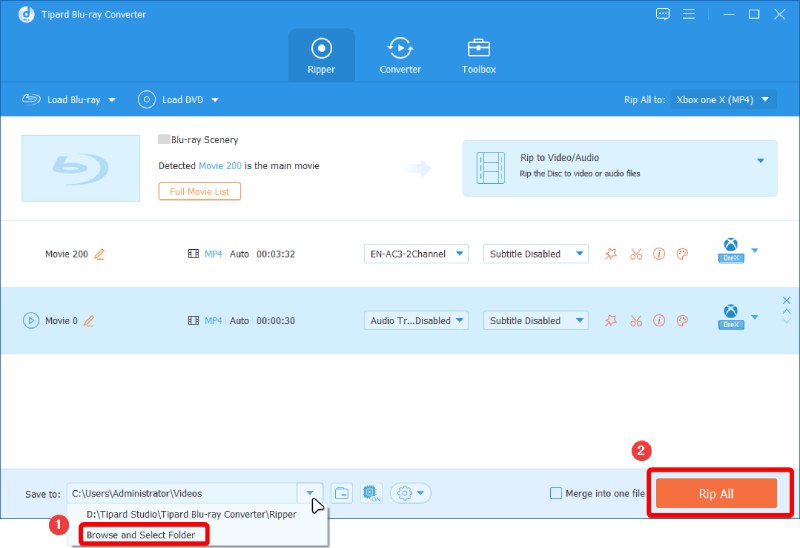The width and height of the screenshot is (800, 548).
Task: Open the hamburger menu in title bar
Action: 689,14
